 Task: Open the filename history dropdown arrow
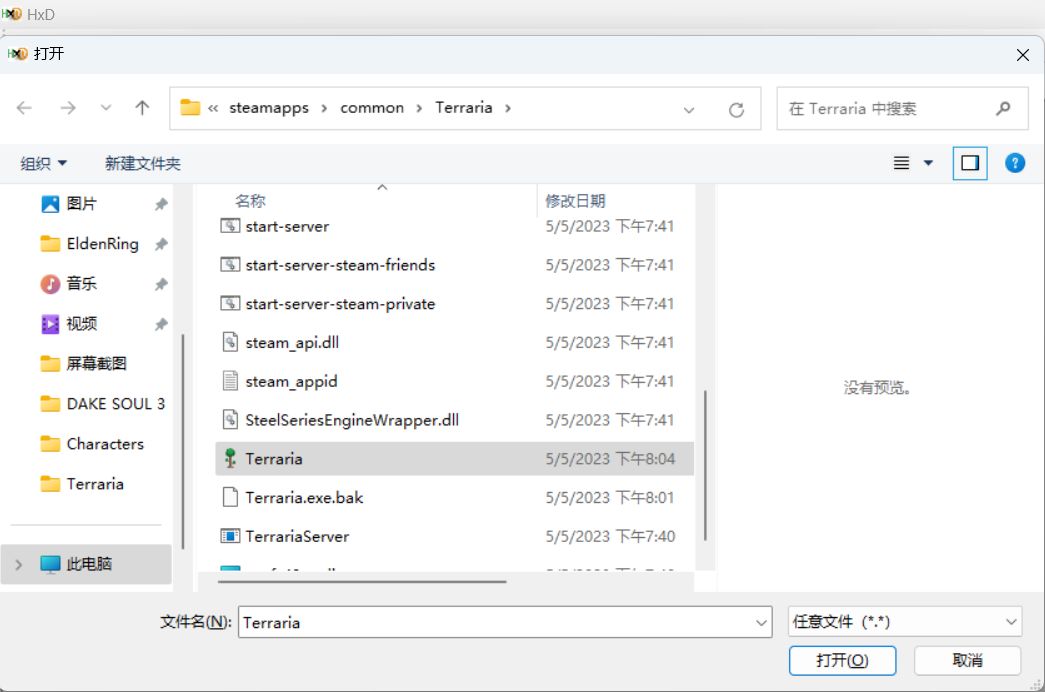pyautogui.click(x=760, y=623)
